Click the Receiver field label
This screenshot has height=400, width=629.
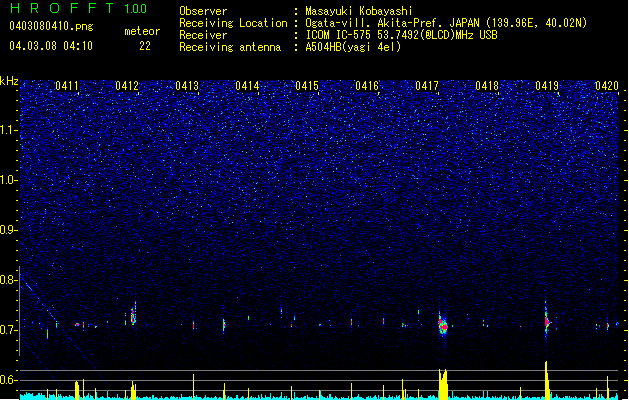203,35
